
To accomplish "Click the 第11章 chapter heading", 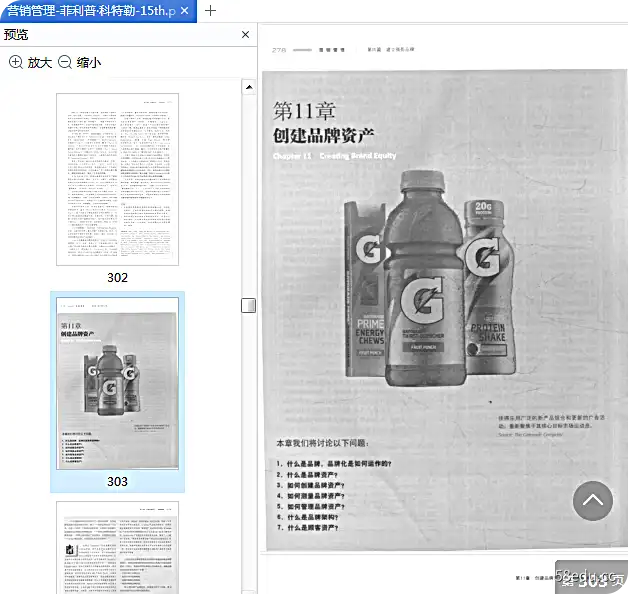I will 304,111.
